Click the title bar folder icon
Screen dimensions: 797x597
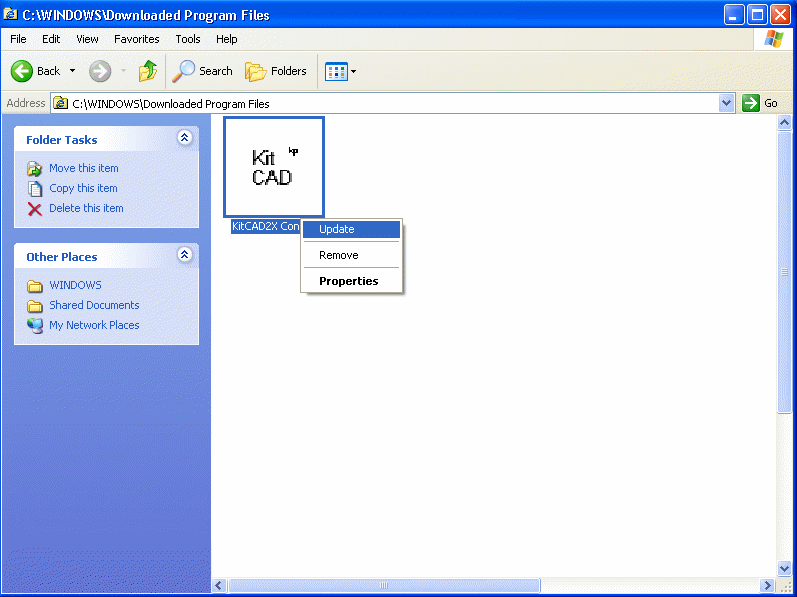click(x=11, y=14)
